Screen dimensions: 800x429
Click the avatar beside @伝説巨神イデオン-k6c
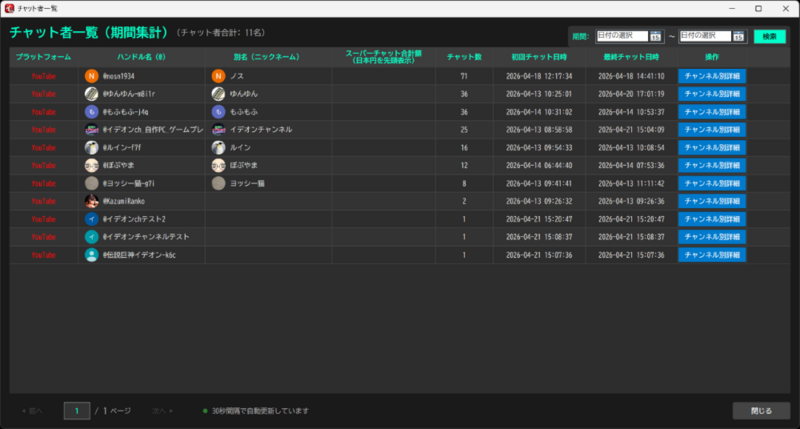(x=92, y=255)
